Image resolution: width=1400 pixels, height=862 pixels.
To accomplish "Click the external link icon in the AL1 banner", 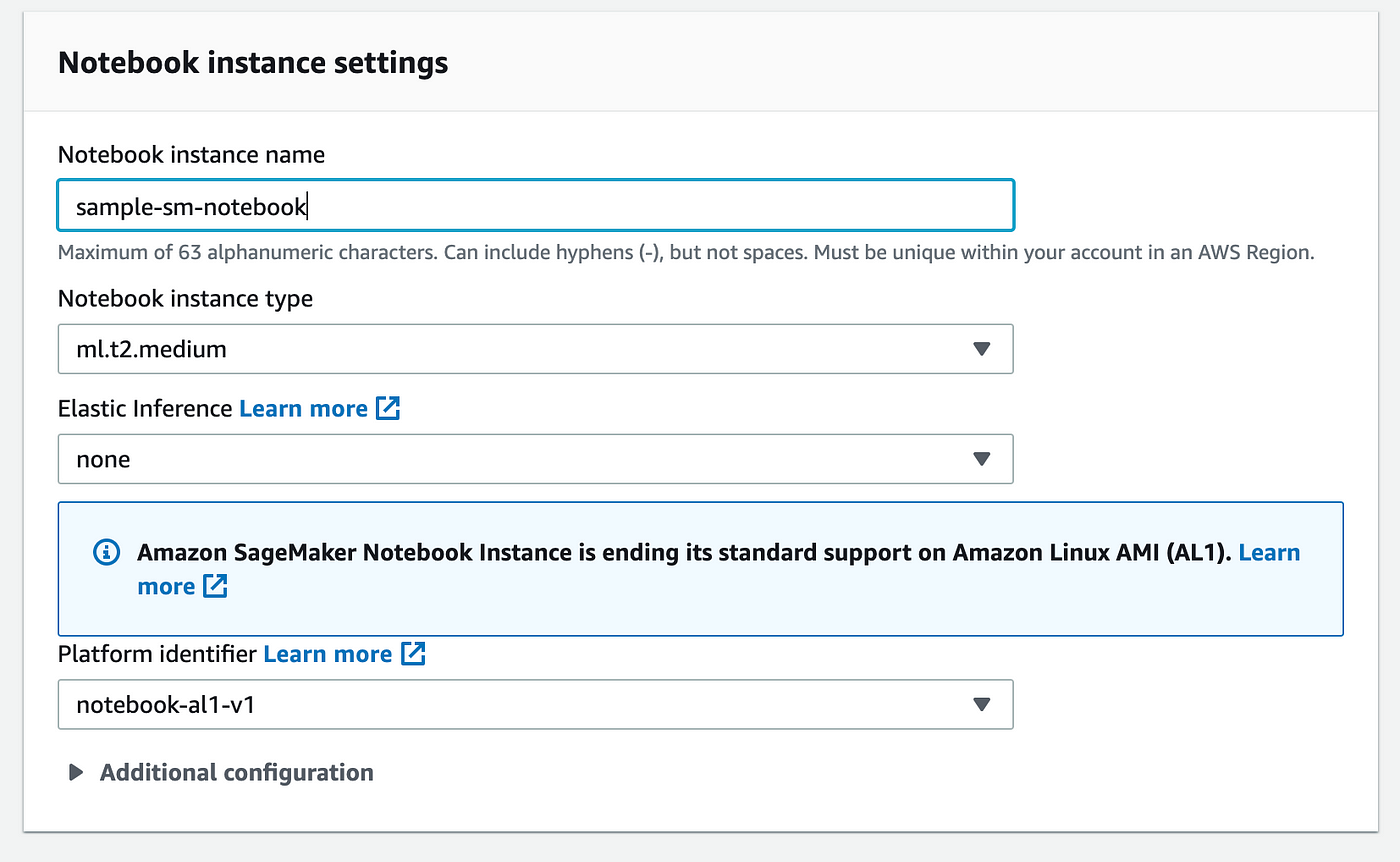I will [215, 587].
